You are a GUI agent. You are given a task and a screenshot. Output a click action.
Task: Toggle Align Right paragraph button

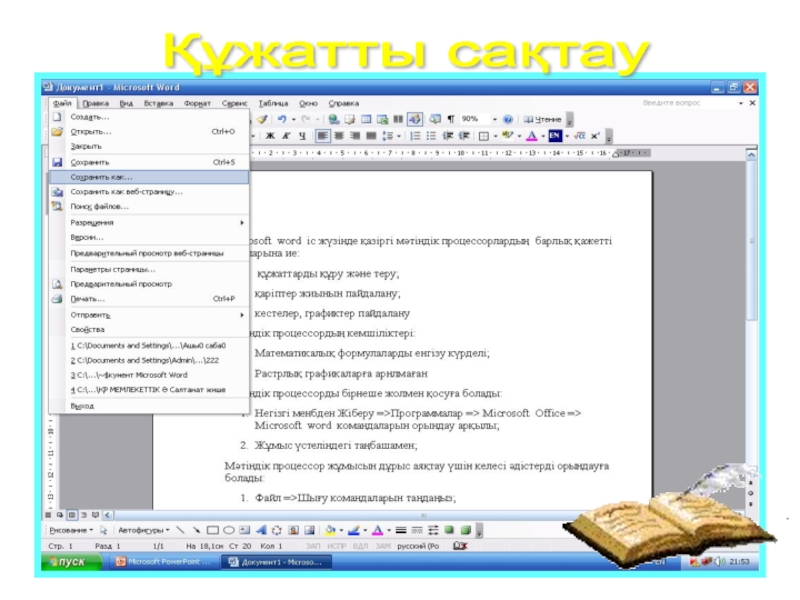[355, 136]
